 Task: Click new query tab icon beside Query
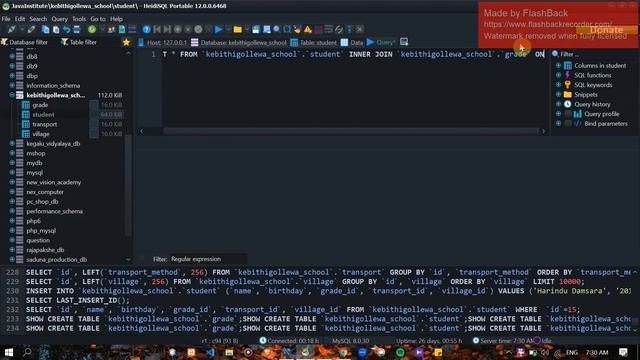pyautogui.click(x=404, y=42)
